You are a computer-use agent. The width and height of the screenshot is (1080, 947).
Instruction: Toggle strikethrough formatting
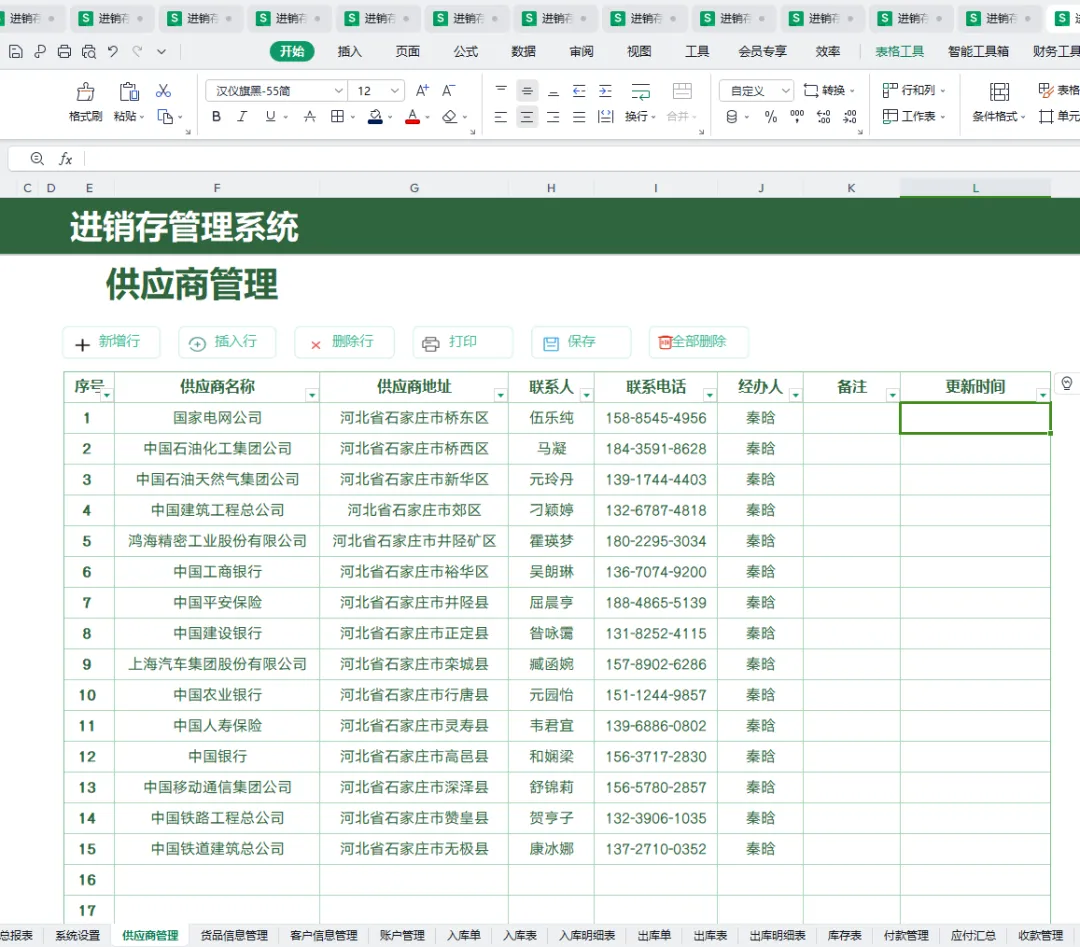(310, 116)
